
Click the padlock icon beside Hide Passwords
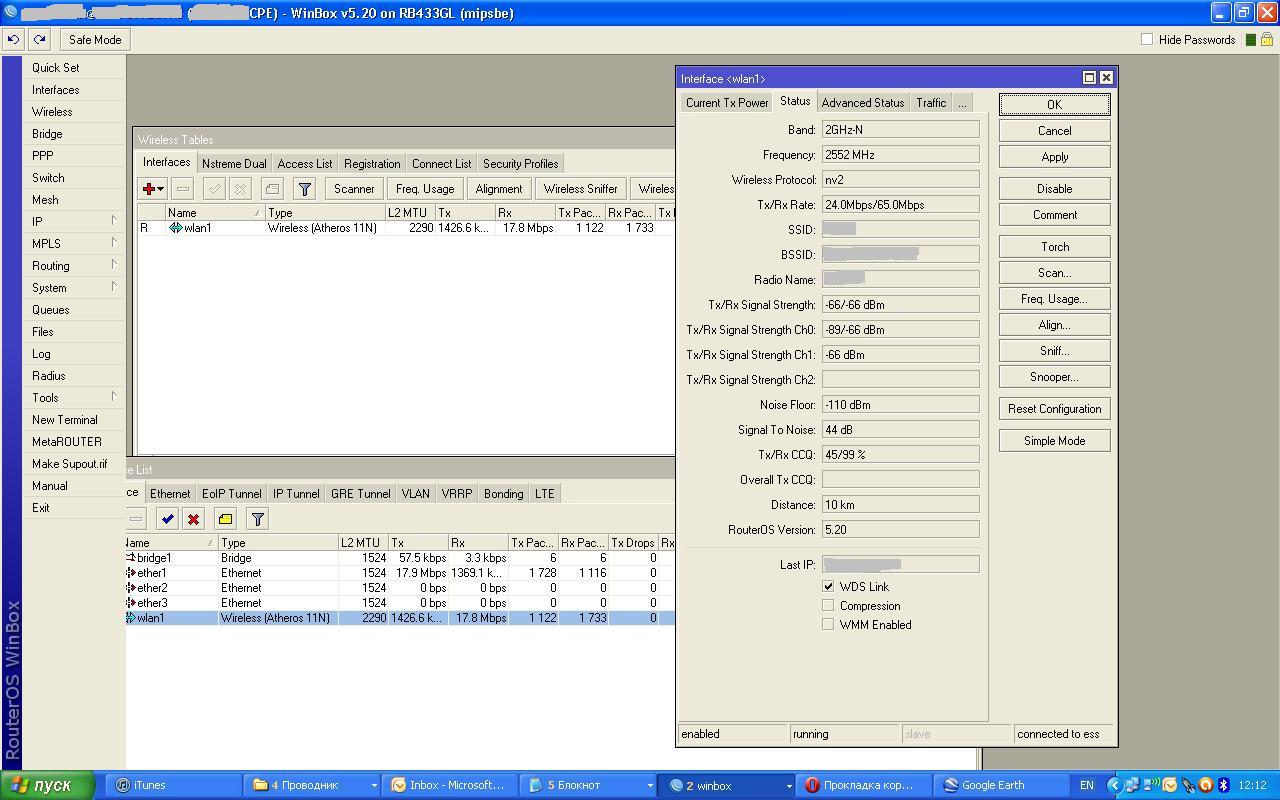1267,40
